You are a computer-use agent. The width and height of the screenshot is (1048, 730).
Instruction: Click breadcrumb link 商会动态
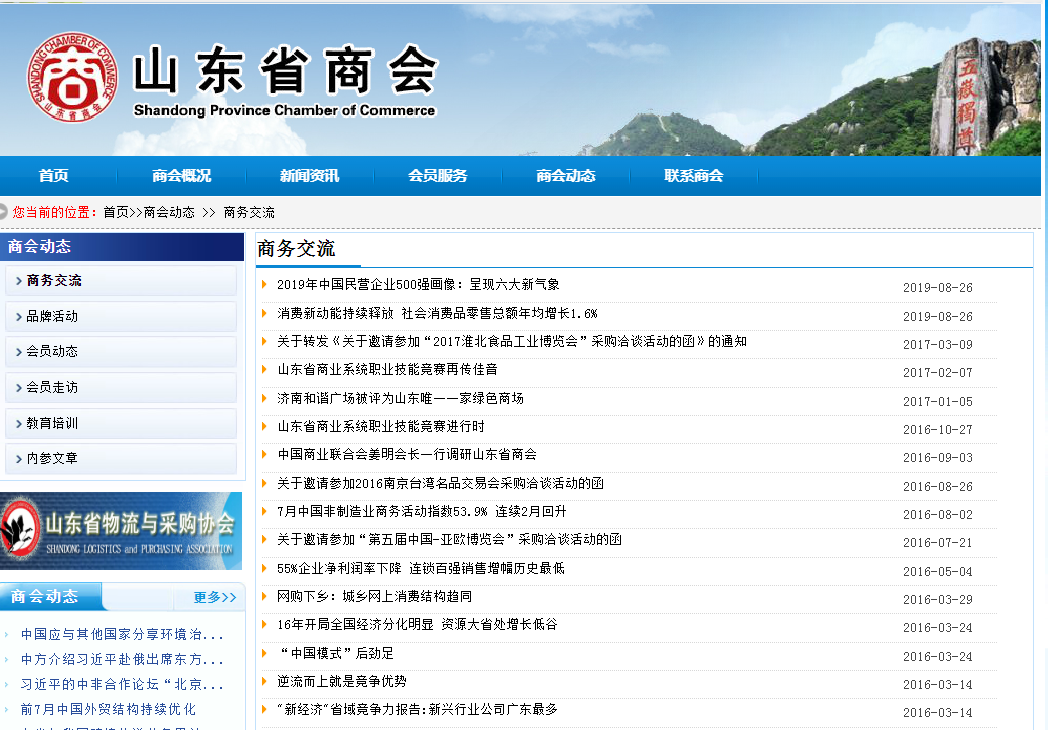[169, 212]
